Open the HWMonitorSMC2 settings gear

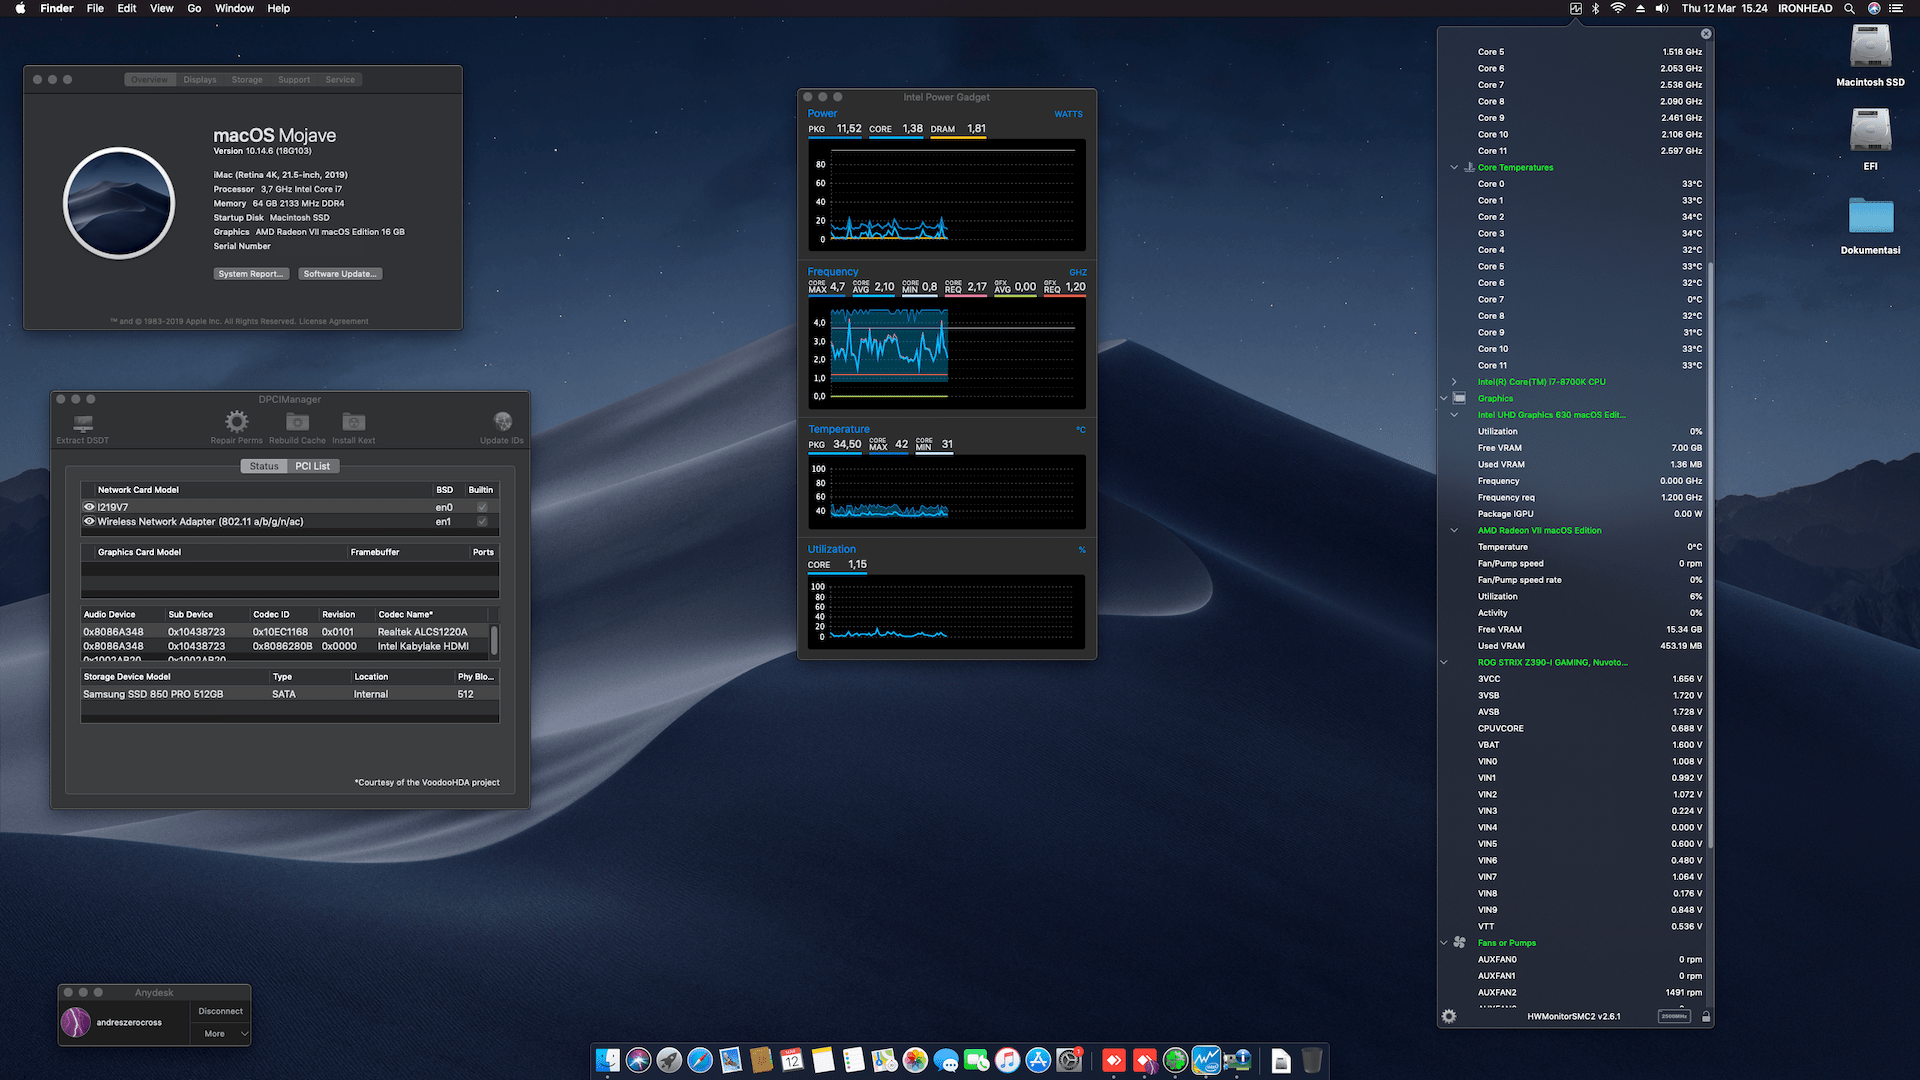[x=1448, y=1016]
